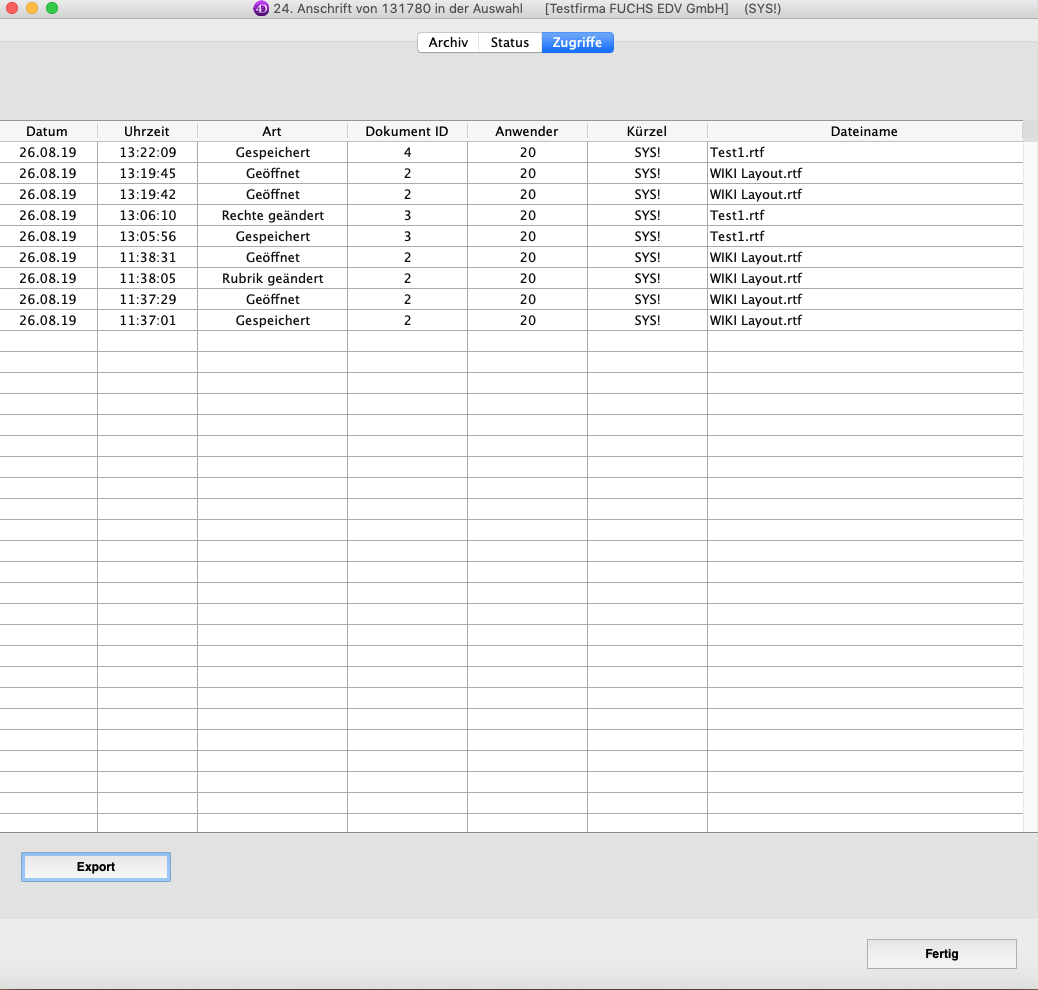Click the Dokument ID column header
The height and width of the screenshot is (990, 1038).
pyautogui.click(x=407, y=132)
